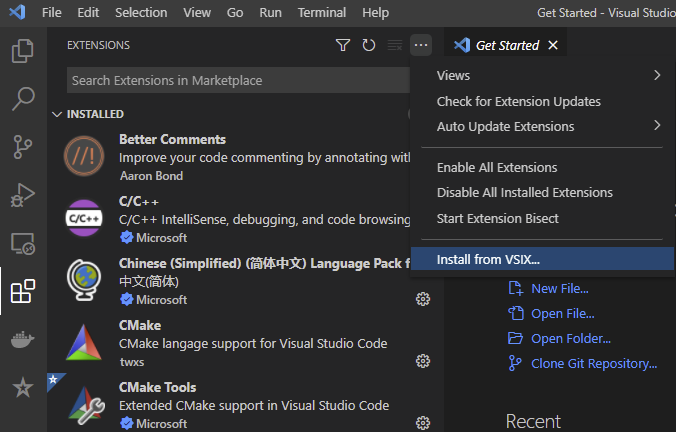This screenshot has height=432, width=676.
Task: Click the Search Extensions in Marketplace field
Action: 238,80
